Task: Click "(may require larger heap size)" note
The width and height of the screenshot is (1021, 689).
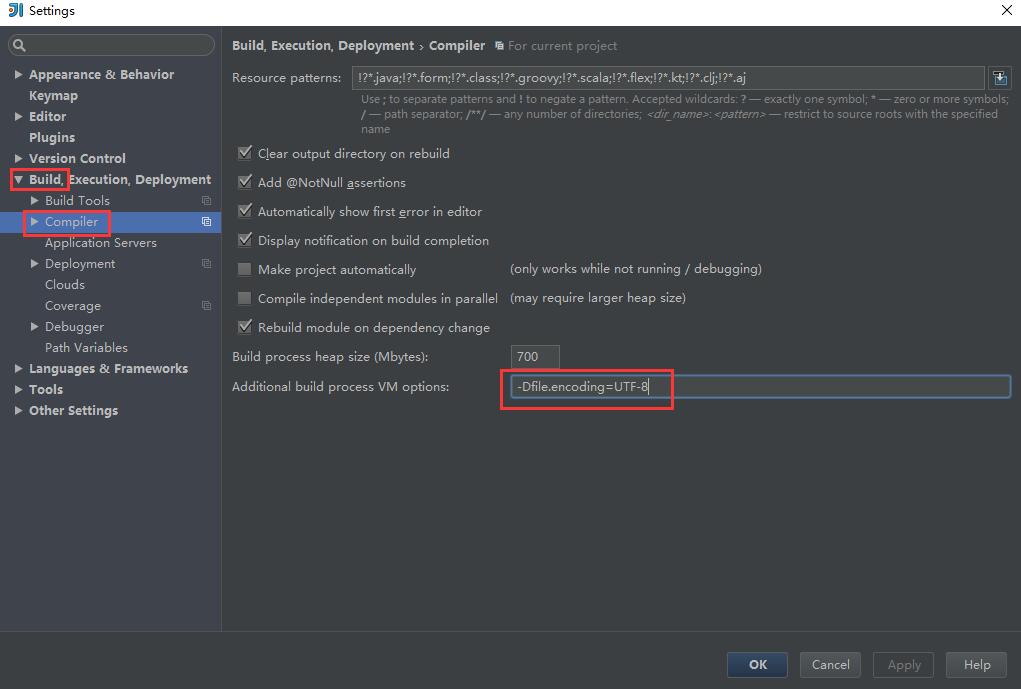Action: point(598,298)
